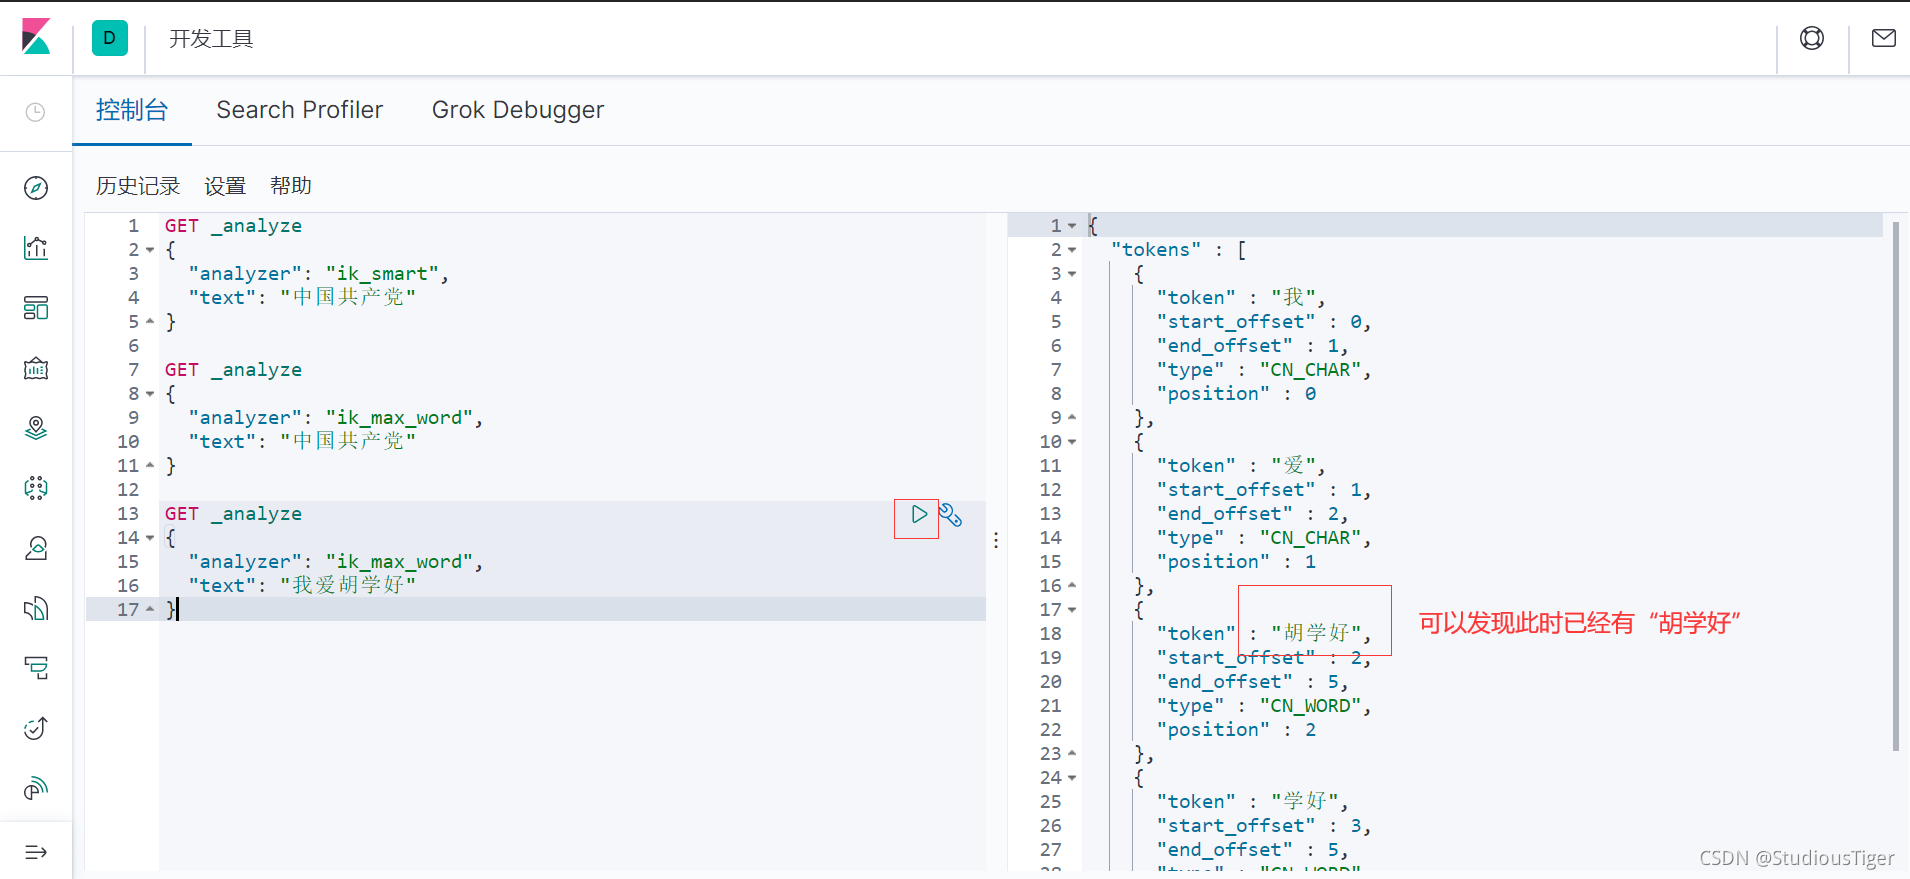This screenshot has height=879, width=1910.
Task: Collapse first token object at response line 3
Action: click(x=1072, y=274)
